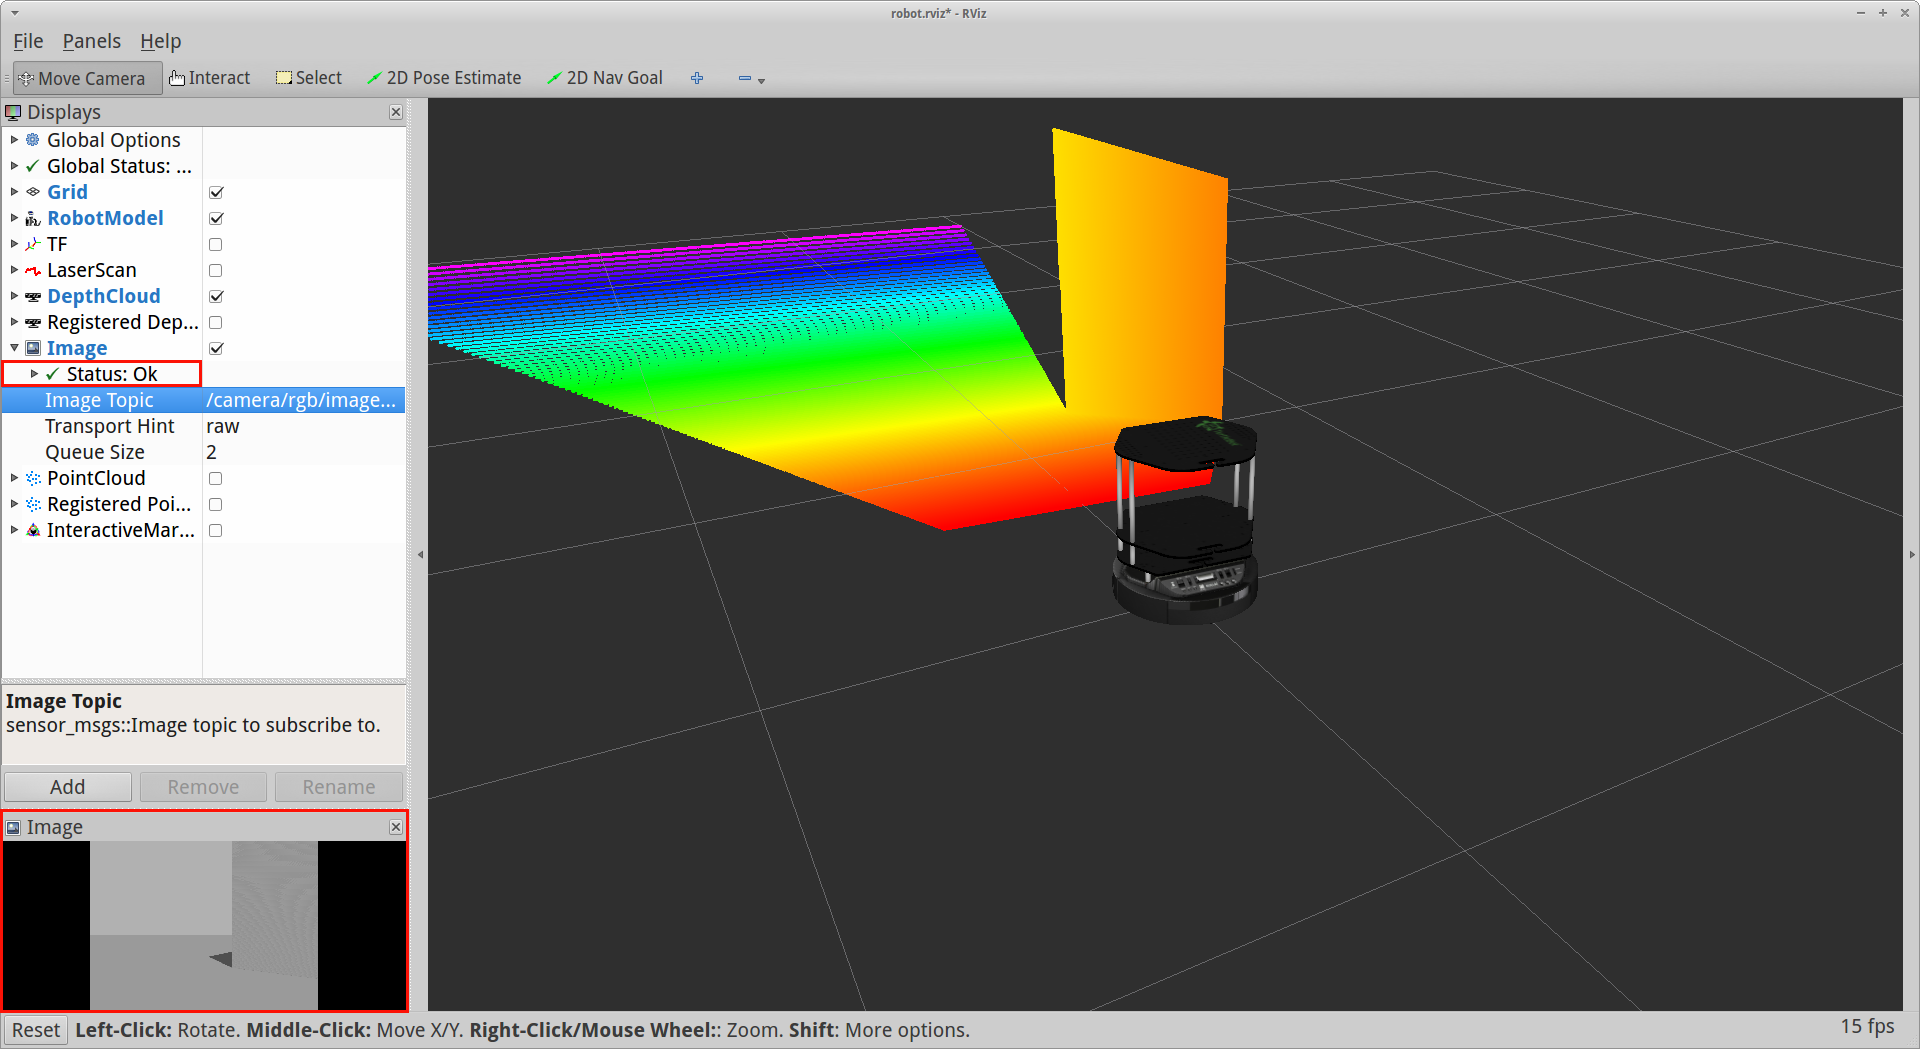Expand the RobotModel display properties
Viewport: 1920px width, 1049px height.
click(14, 218)
